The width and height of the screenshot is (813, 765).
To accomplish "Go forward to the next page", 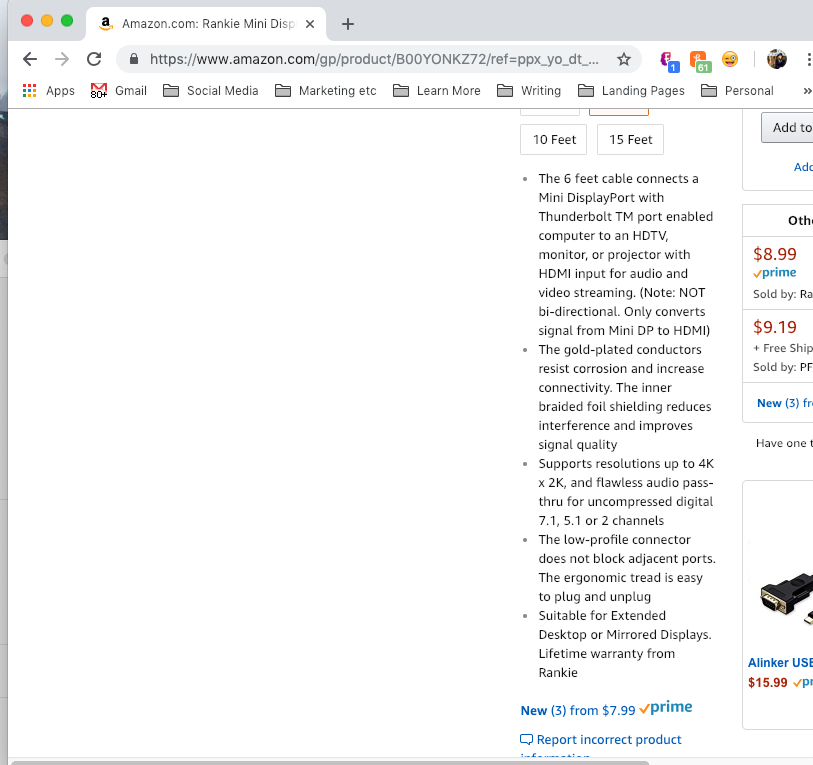I will click(x=62, y=59).
